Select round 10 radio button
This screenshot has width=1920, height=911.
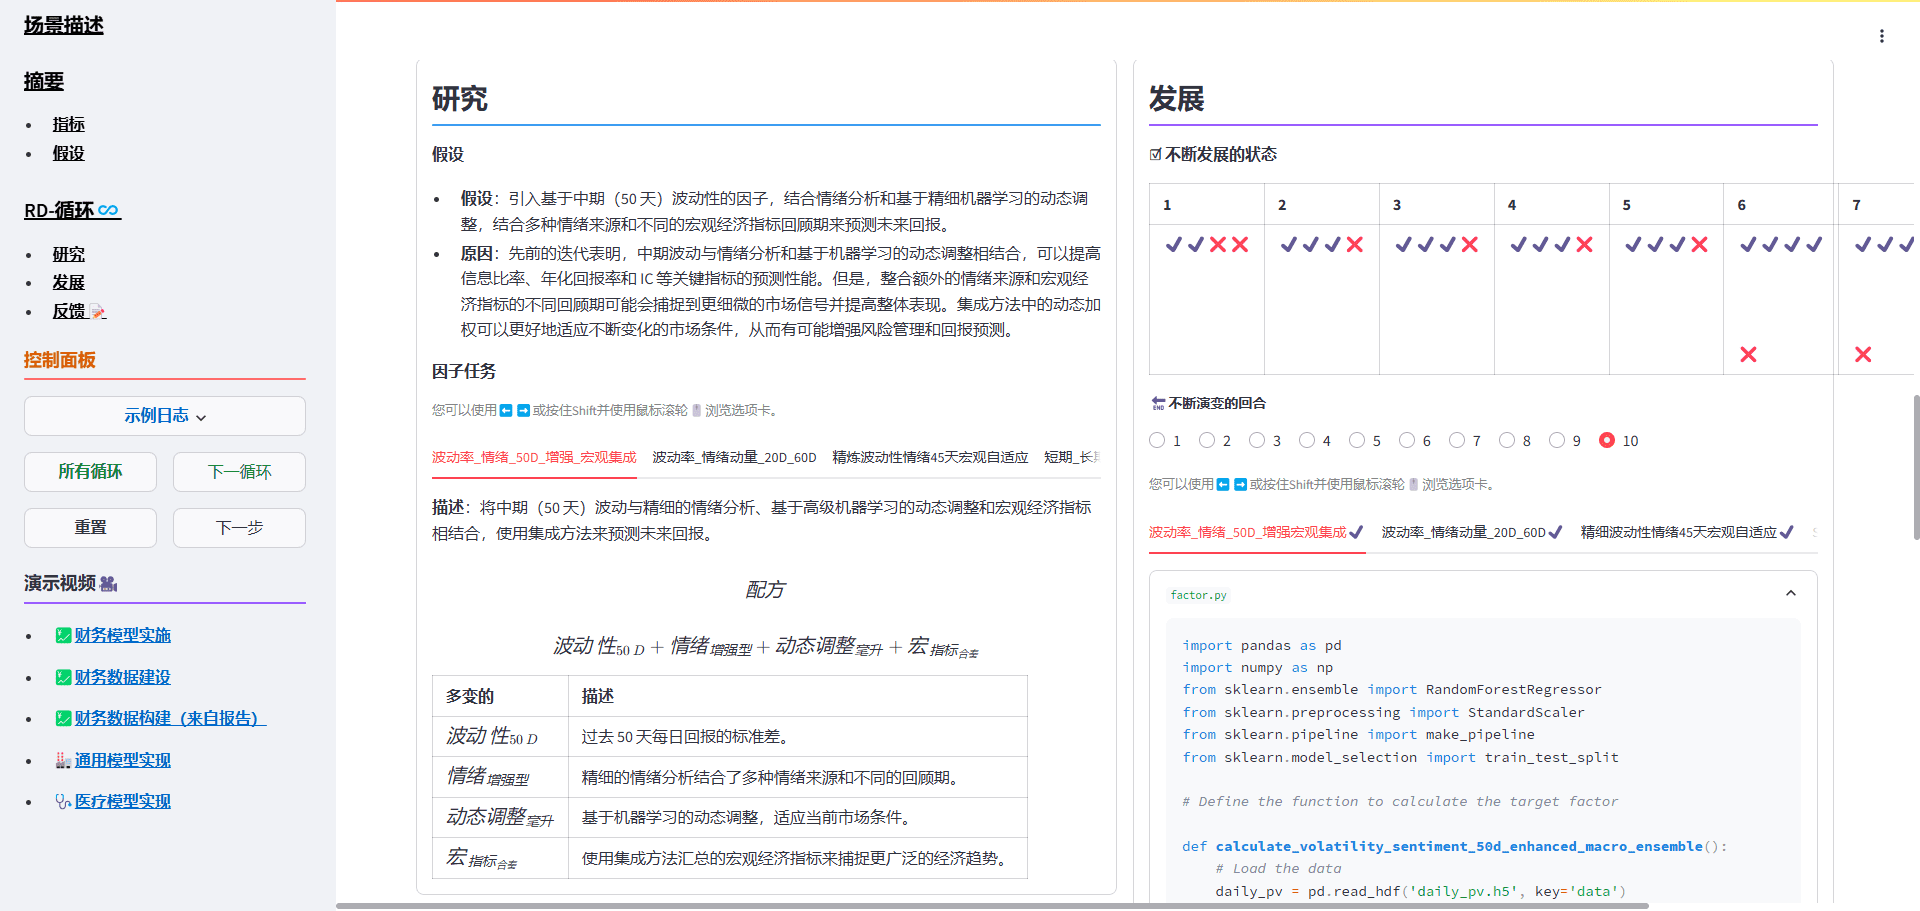click(1607, 440)
